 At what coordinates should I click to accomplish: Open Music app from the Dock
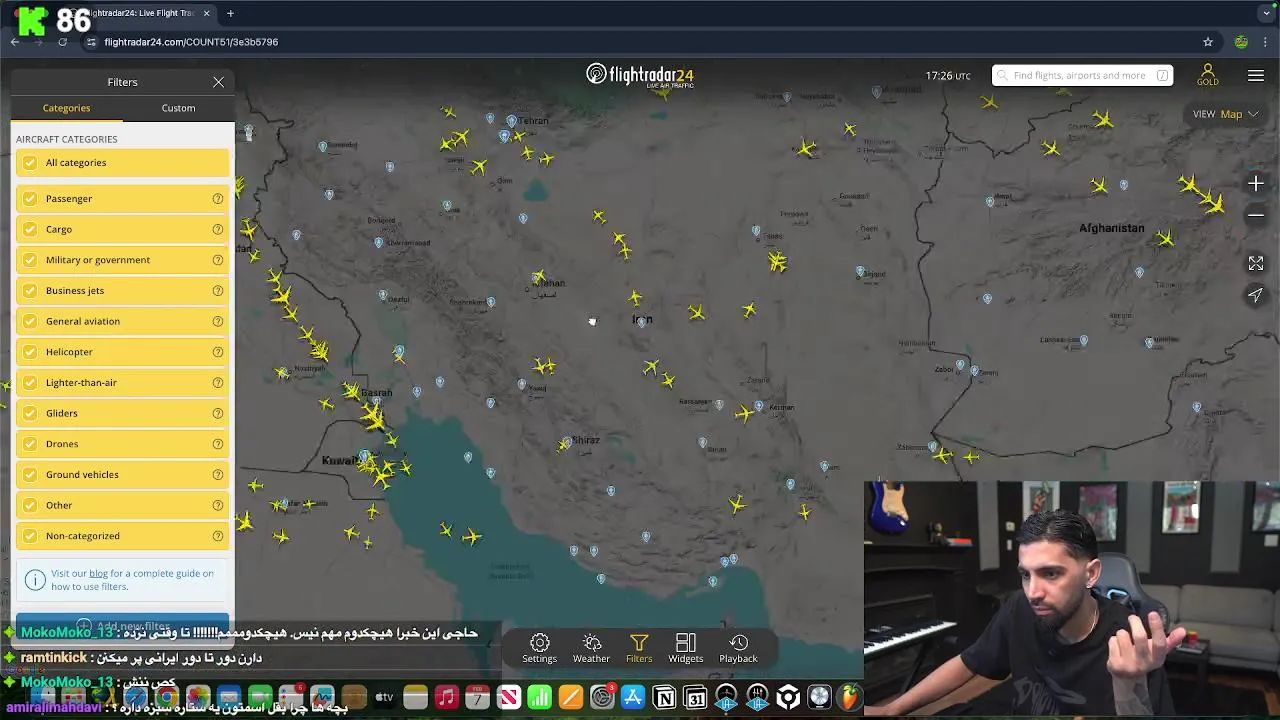[446, 697]
